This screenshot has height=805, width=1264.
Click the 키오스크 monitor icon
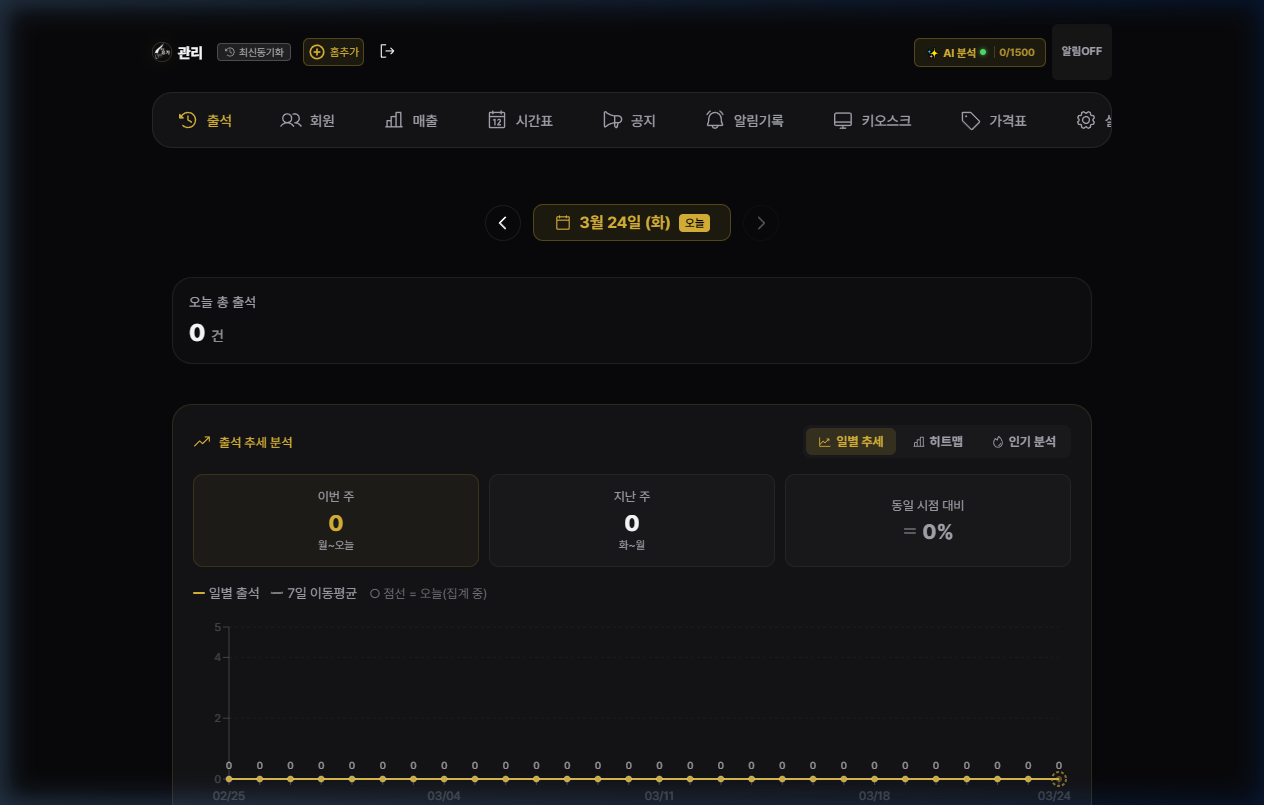pos(843,120)
